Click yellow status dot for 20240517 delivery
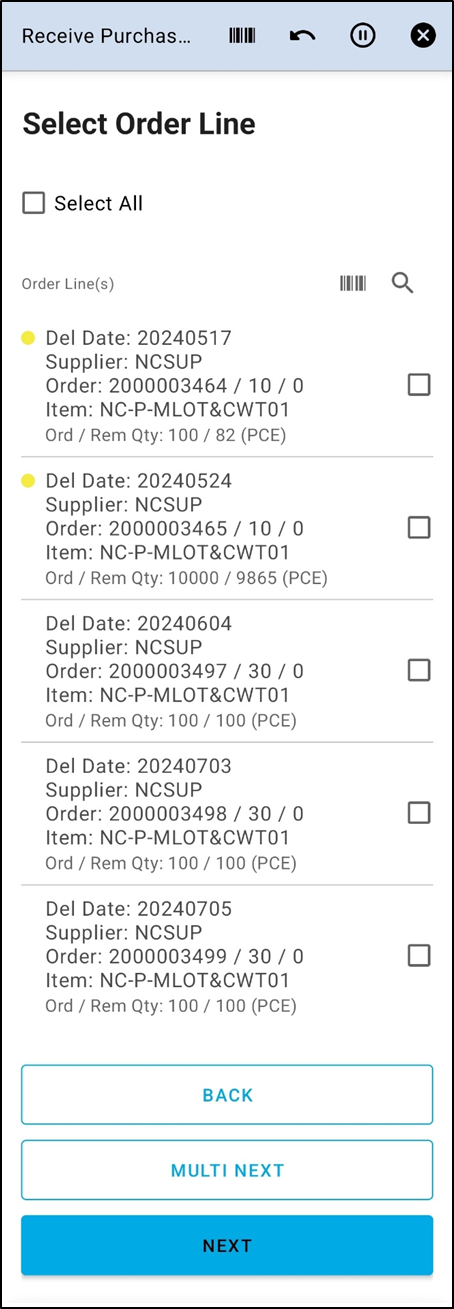454x1309 pixels. coord(28,338)
